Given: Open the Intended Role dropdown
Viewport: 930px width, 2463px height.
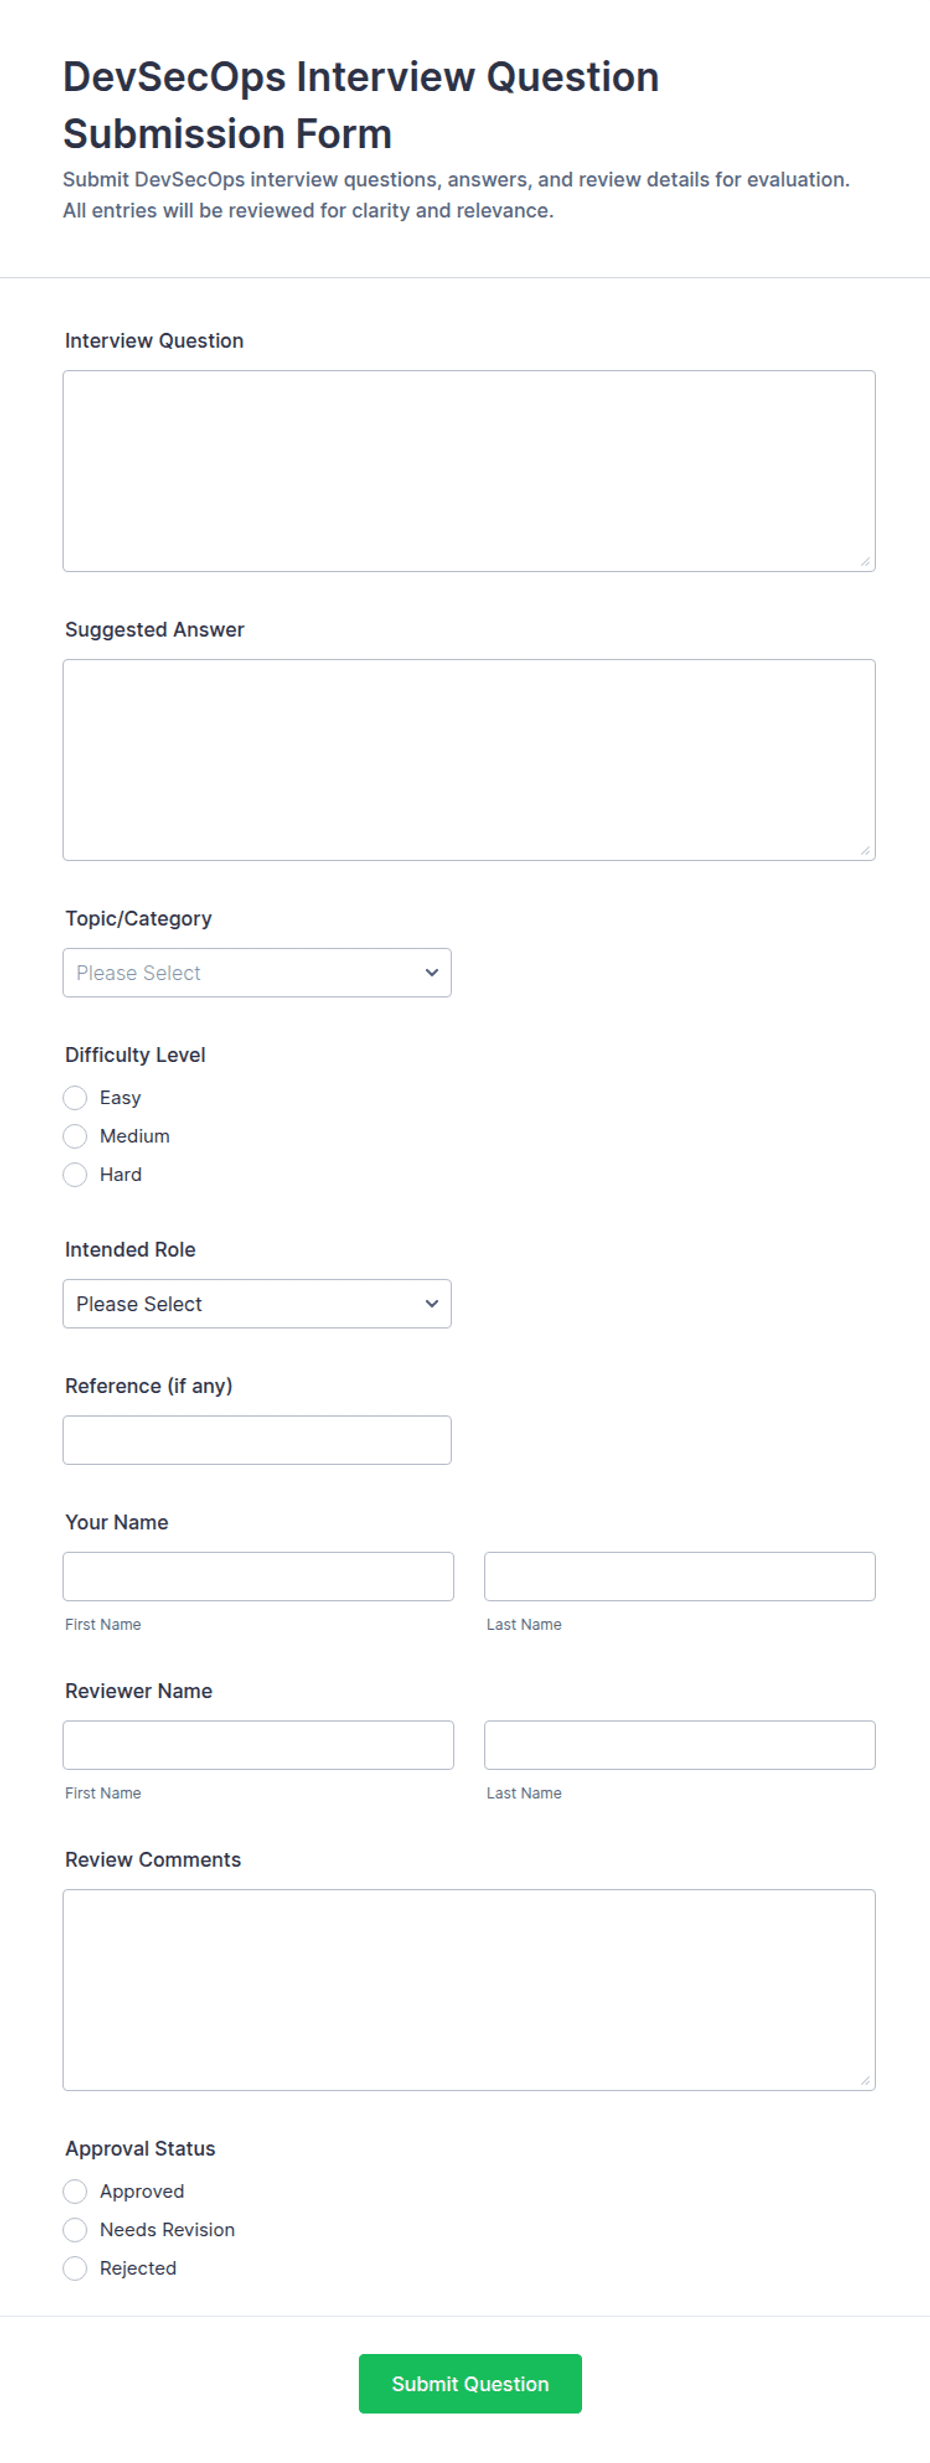Looking at the screenshot, I should tap(257, 1304).
